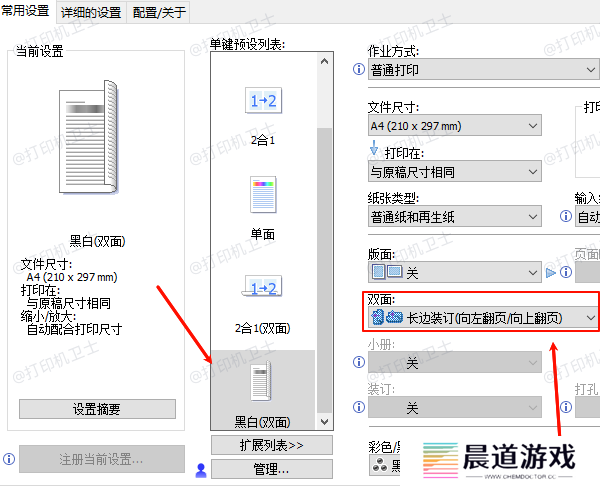The width and height of the screenshot is (600, 486).
Task: Select the 单面 preset icon
Action: (263, 194)
